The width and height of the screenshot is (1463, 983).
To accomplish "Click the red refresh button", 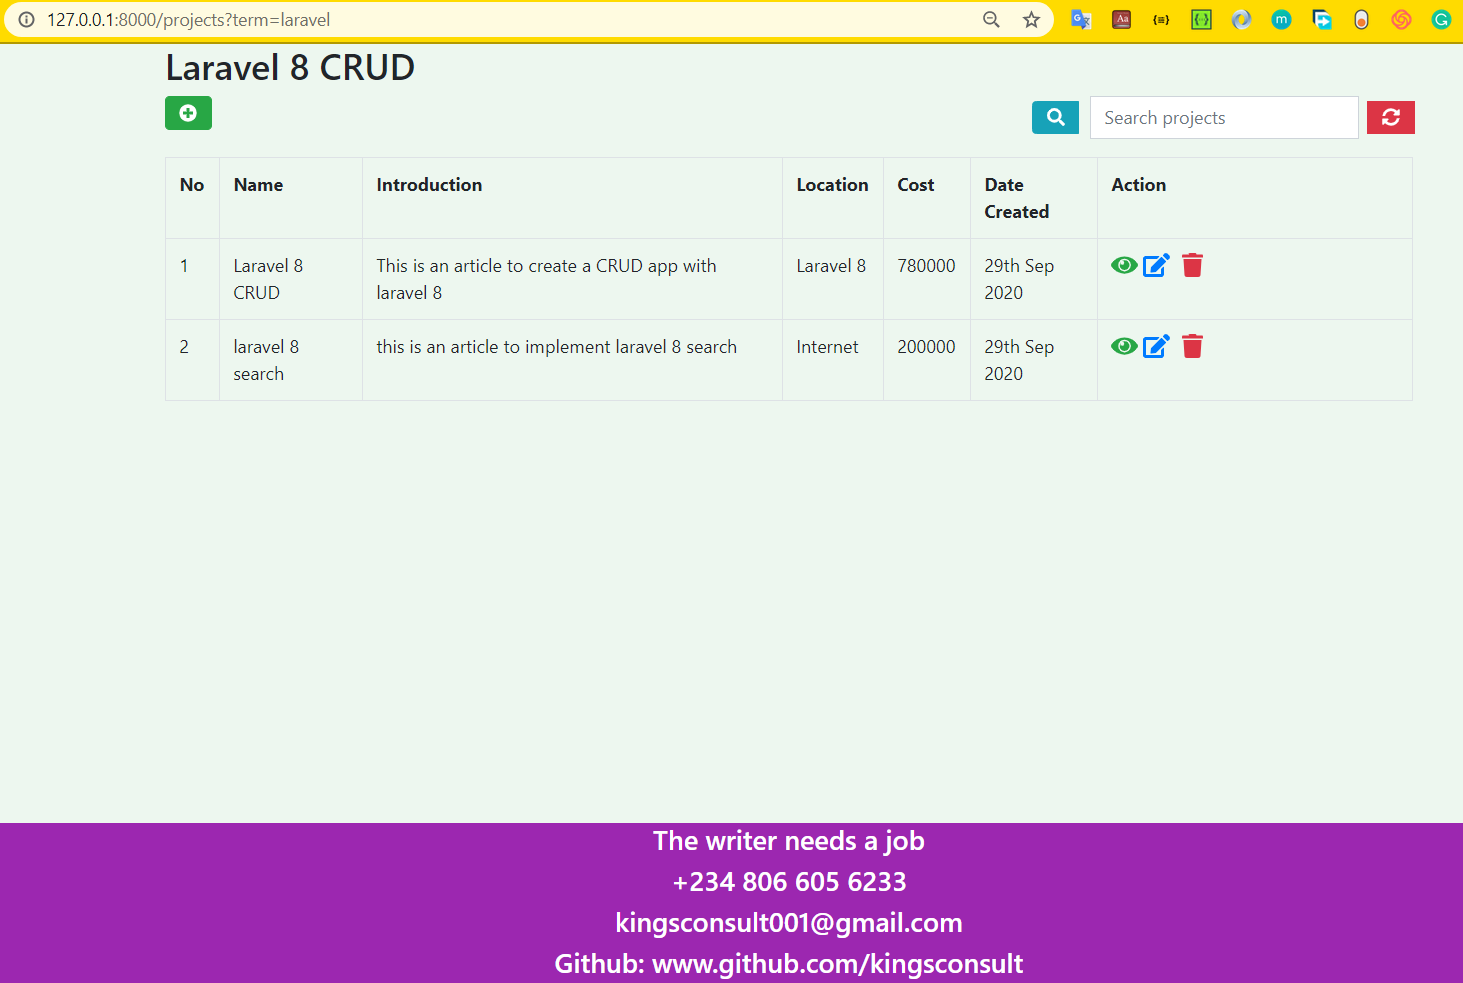I will [x=1390, y=117].
